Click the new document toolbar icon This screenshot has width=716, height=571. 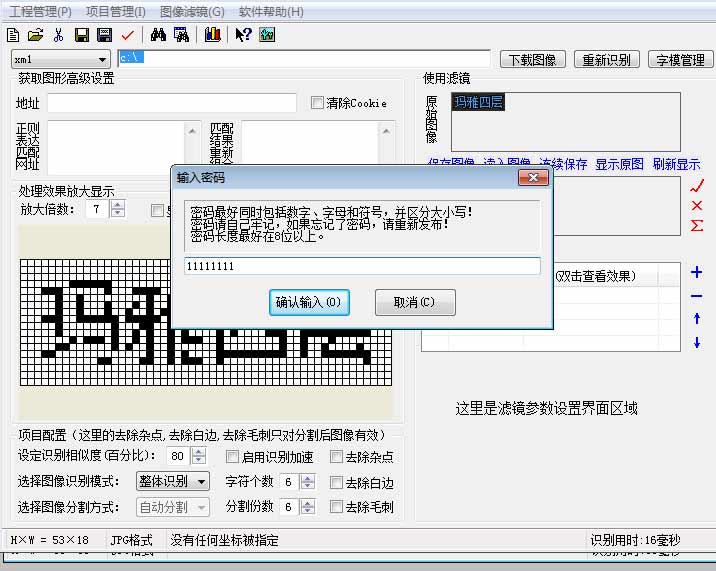pos(14,35)
